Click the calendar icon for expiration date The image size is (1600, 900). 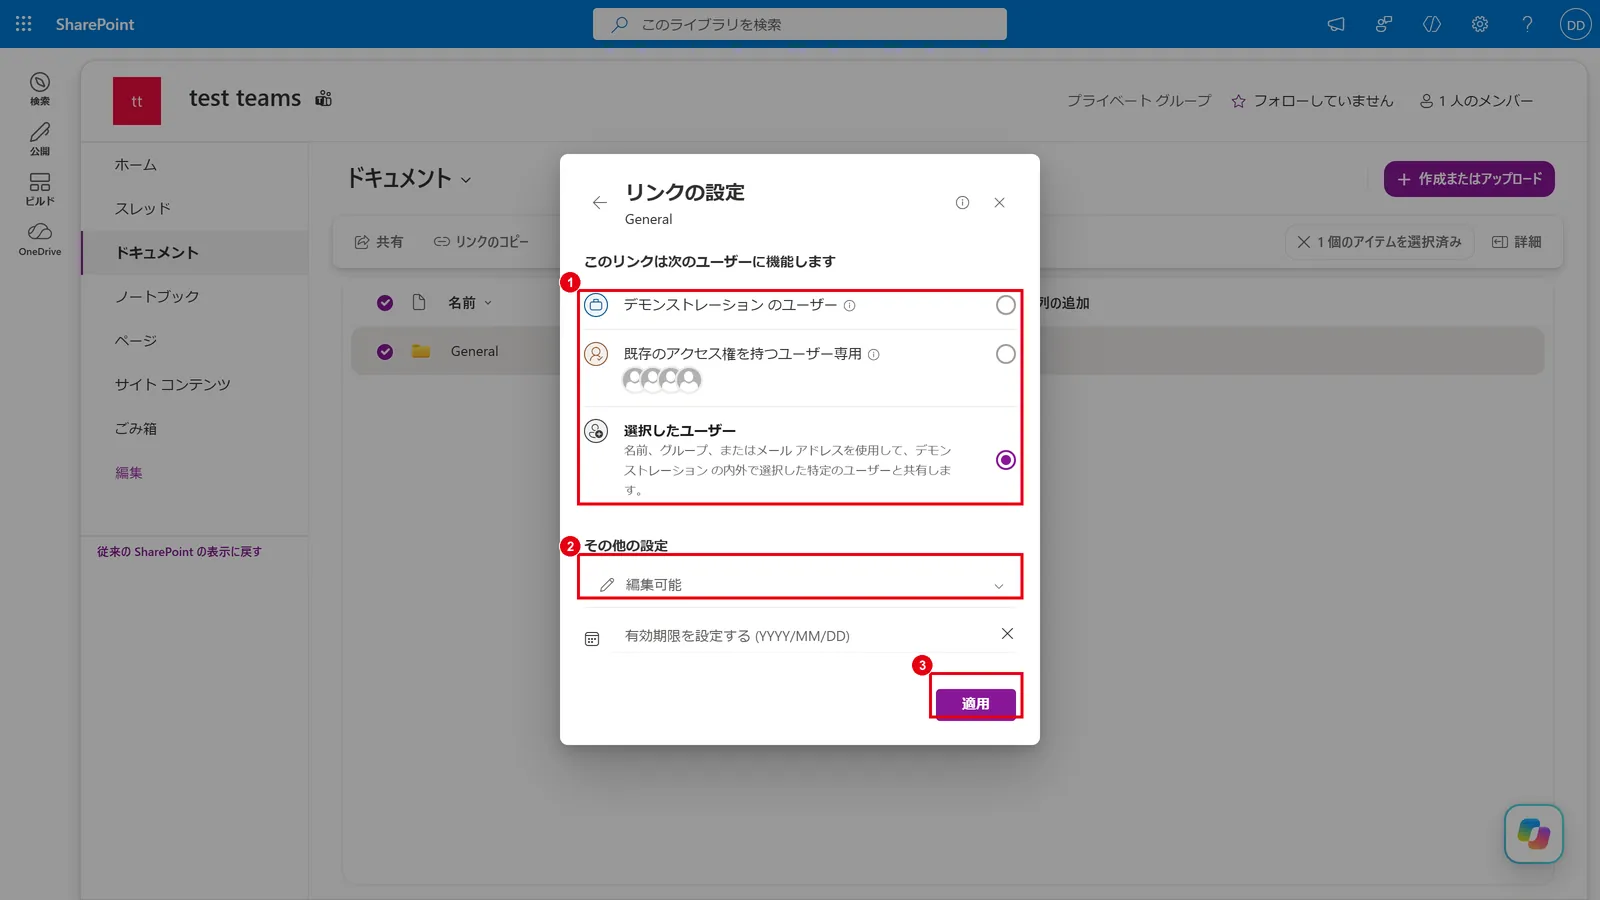[592, 639]
